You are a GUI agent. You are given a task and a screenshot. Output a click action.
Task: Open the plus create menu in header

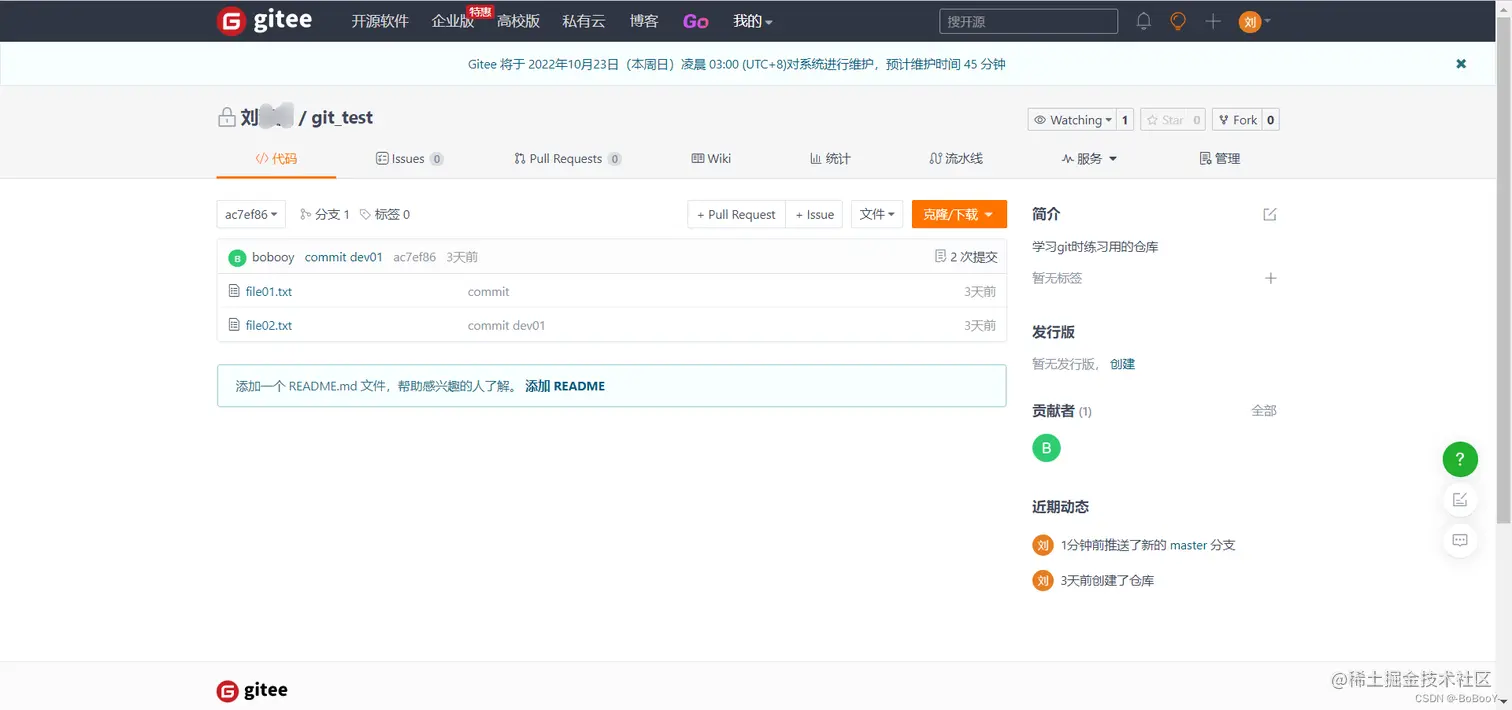(1213, 21)
